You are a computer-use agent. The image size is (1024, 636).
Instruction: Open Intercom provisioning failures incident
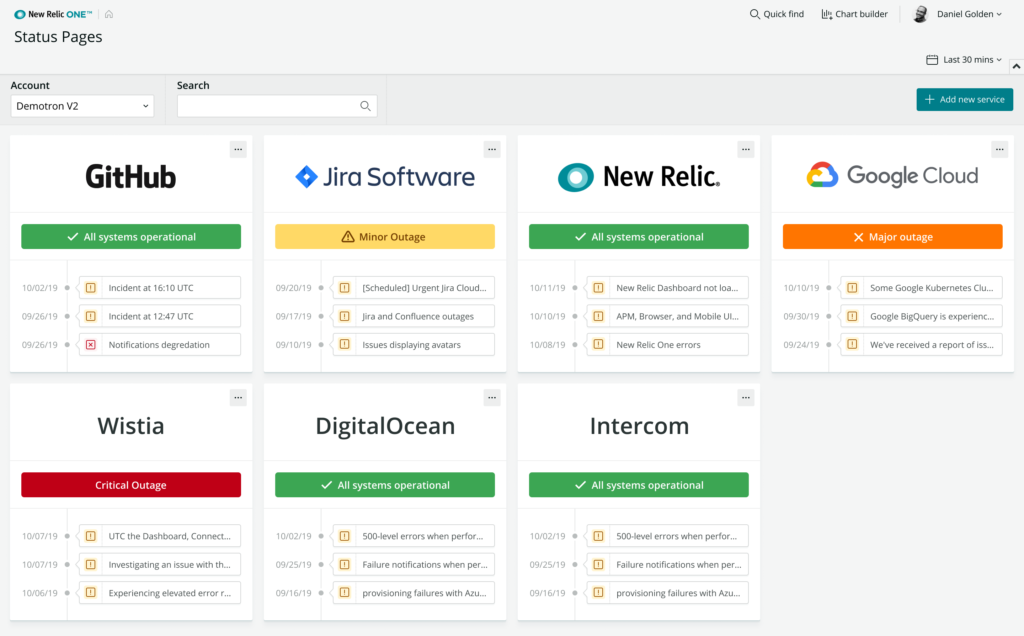point(667,593)
